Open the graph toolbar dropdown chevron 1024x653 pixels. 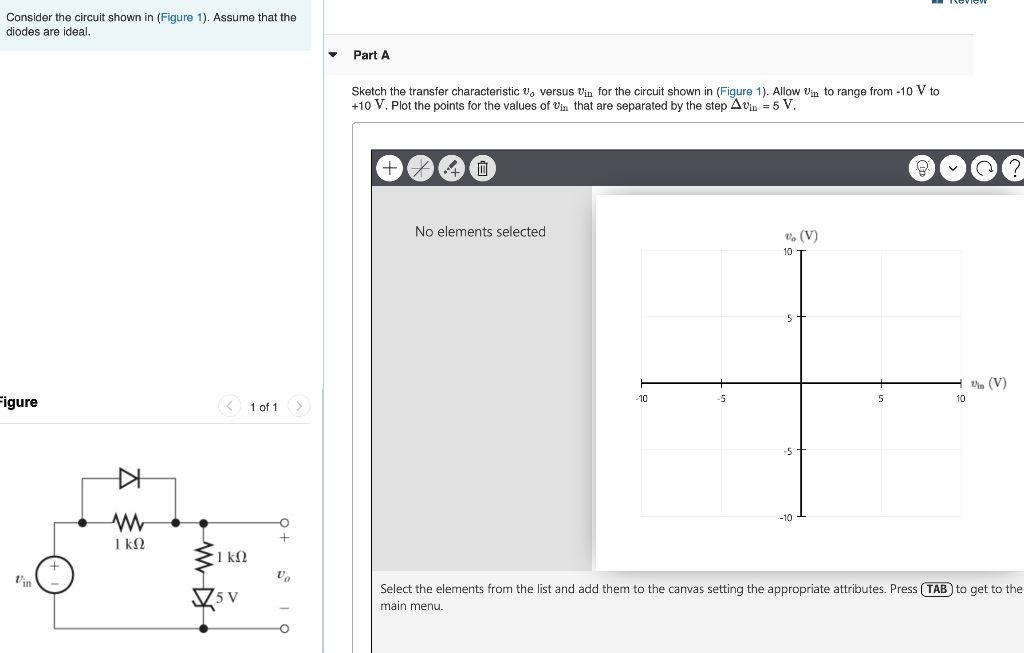(x=953, y=168)
